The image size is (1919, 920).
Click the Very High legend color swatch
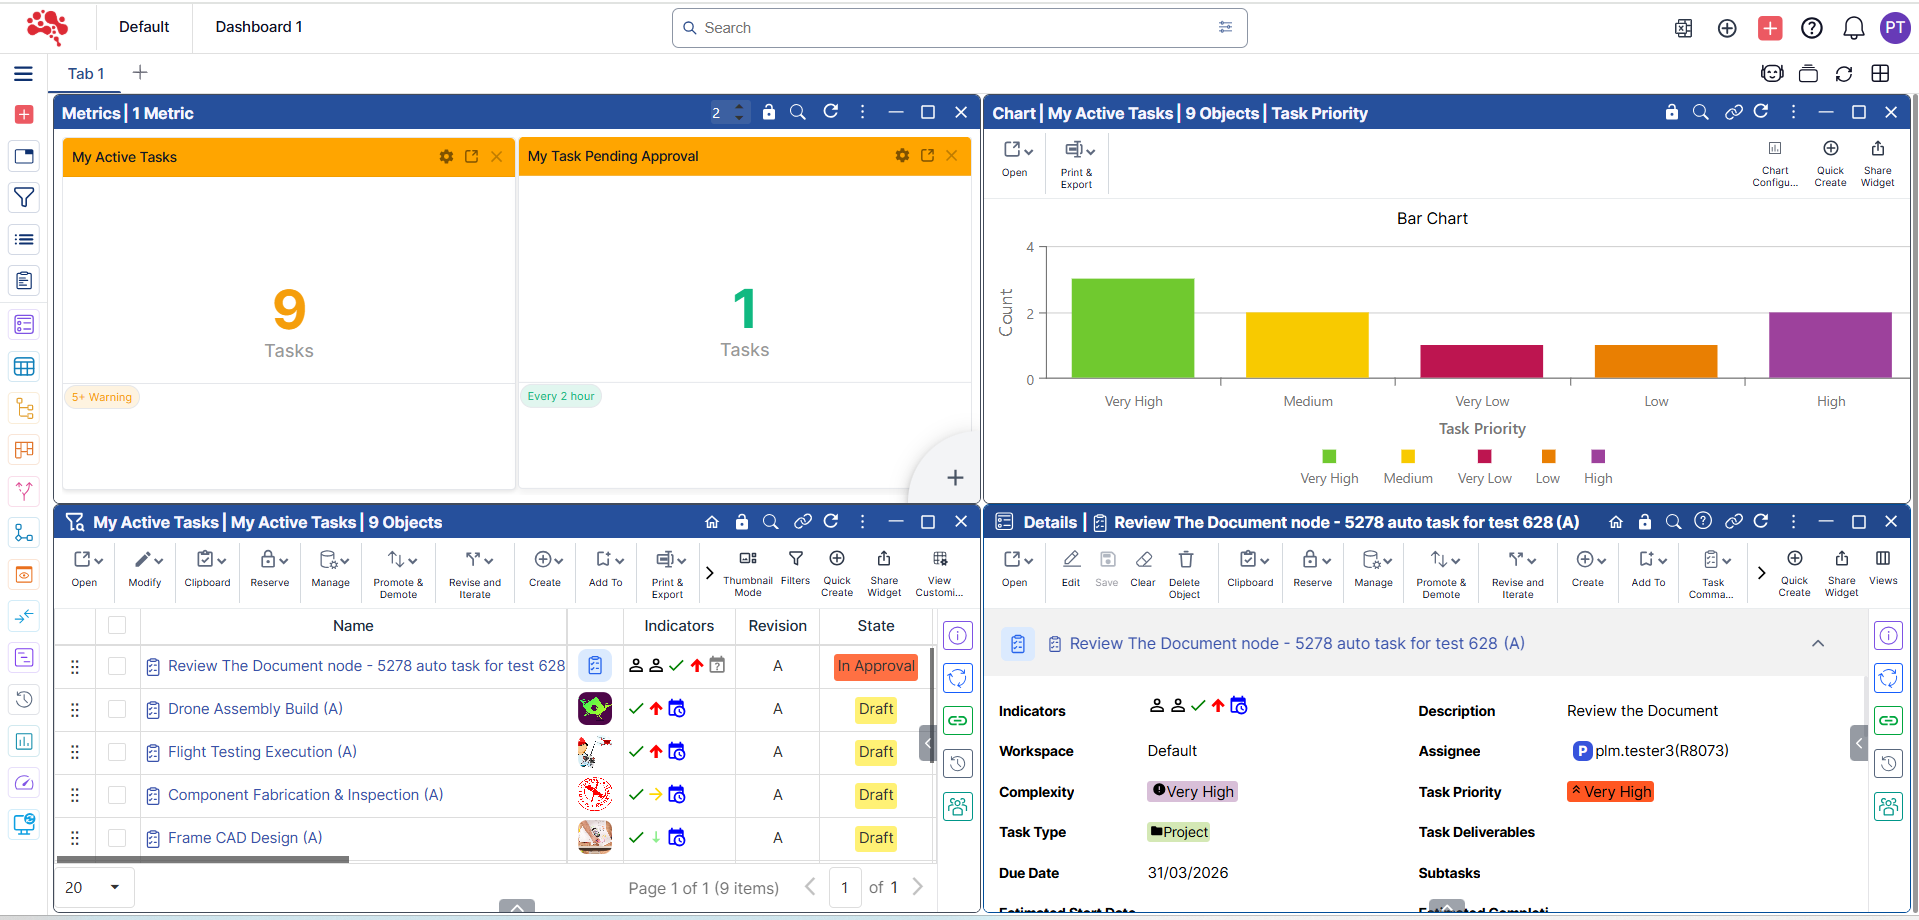[1329, 457]
